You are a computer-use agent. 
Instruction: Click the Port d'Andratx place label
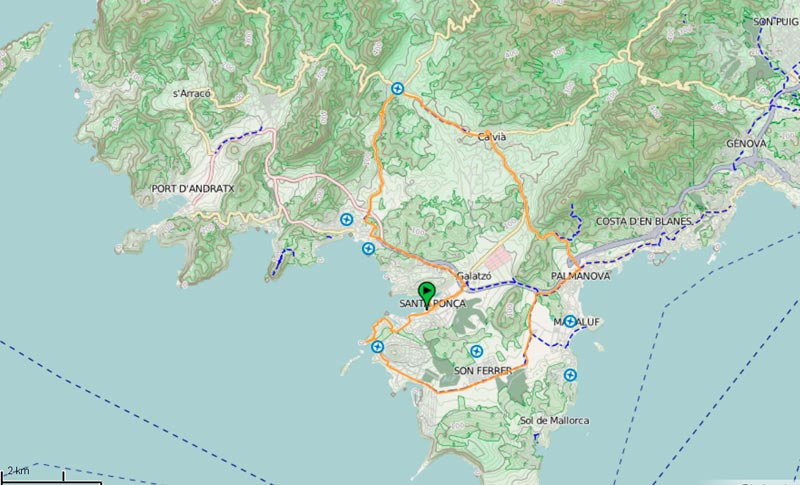pyautogui.click(x=193, y=189)
